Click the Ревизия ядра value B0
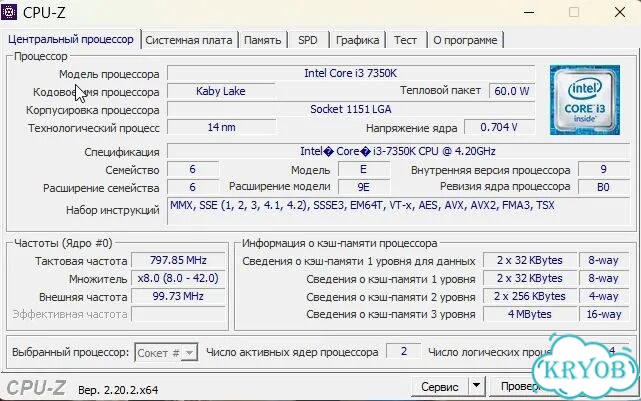 tap(604, 187)
